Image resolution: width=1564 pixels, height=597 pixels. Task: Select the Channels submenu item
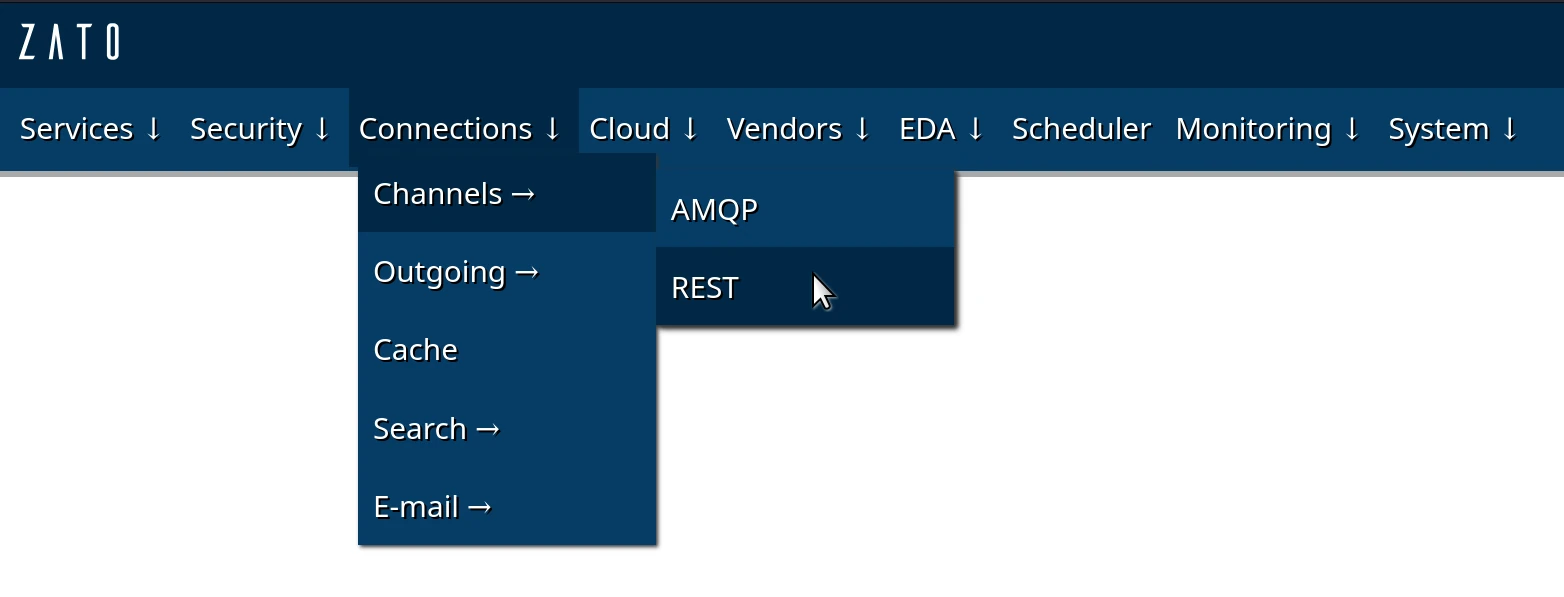pos(455,194)
